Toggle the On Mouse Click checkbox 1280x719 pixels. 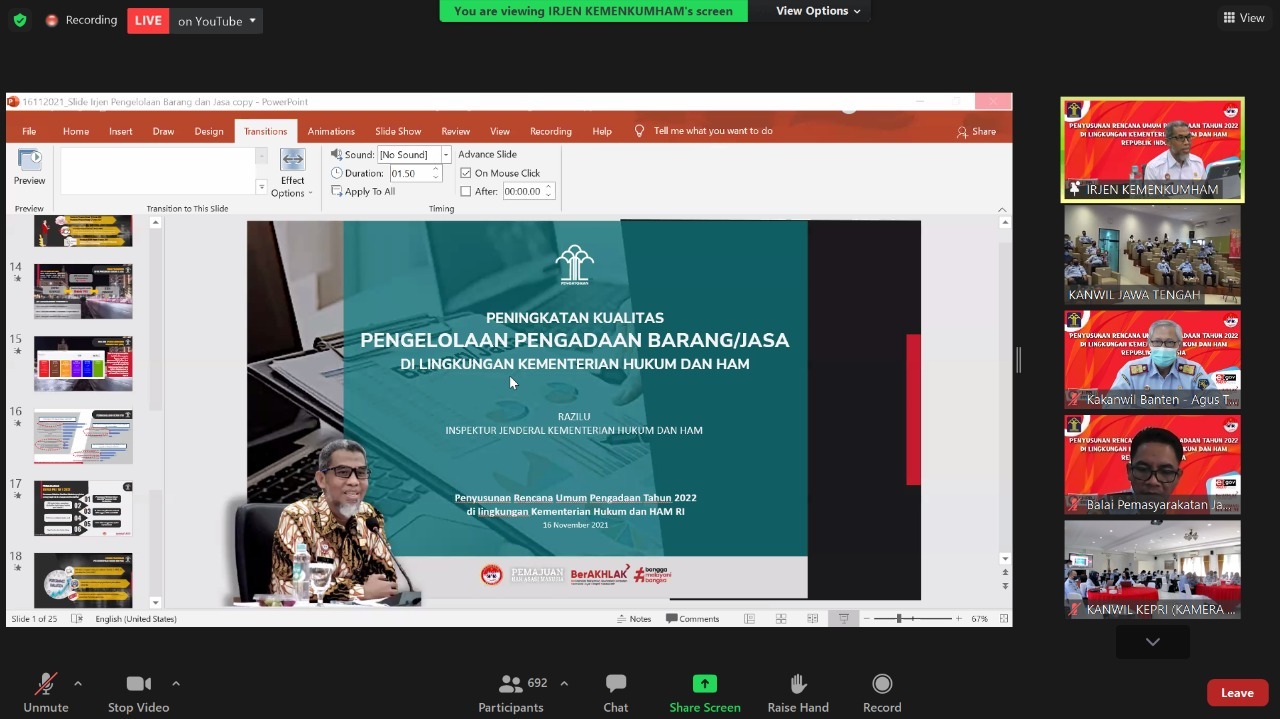coord(466,173)
